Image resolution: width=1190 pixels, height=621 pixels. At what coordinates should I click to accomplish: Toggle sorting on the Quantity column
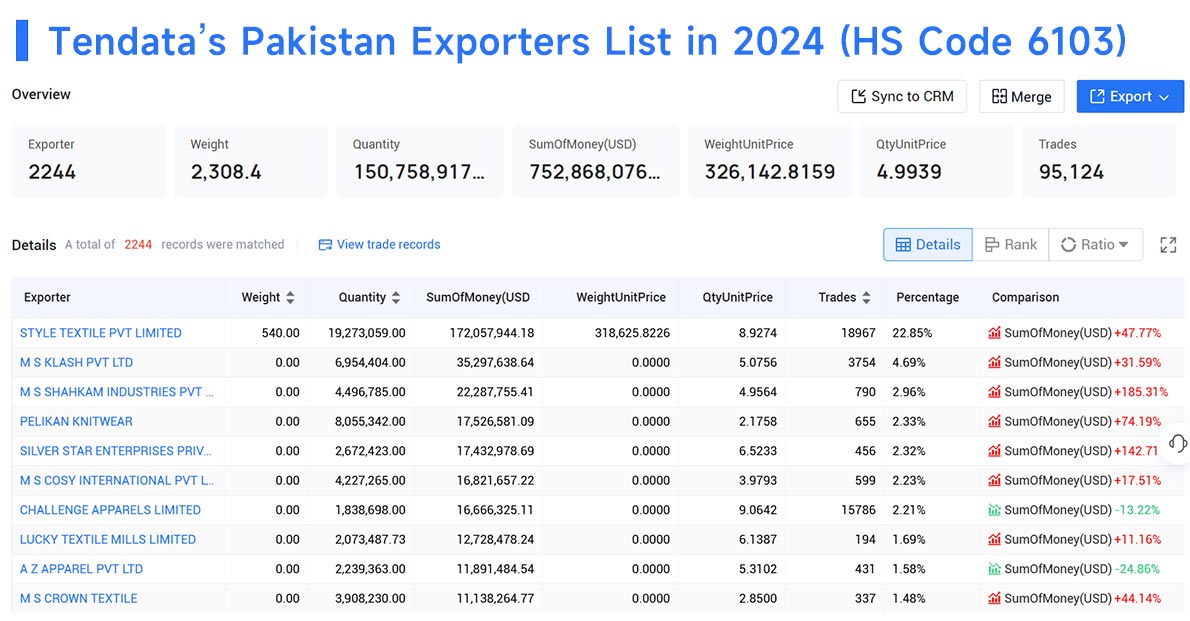pos(396,295)
